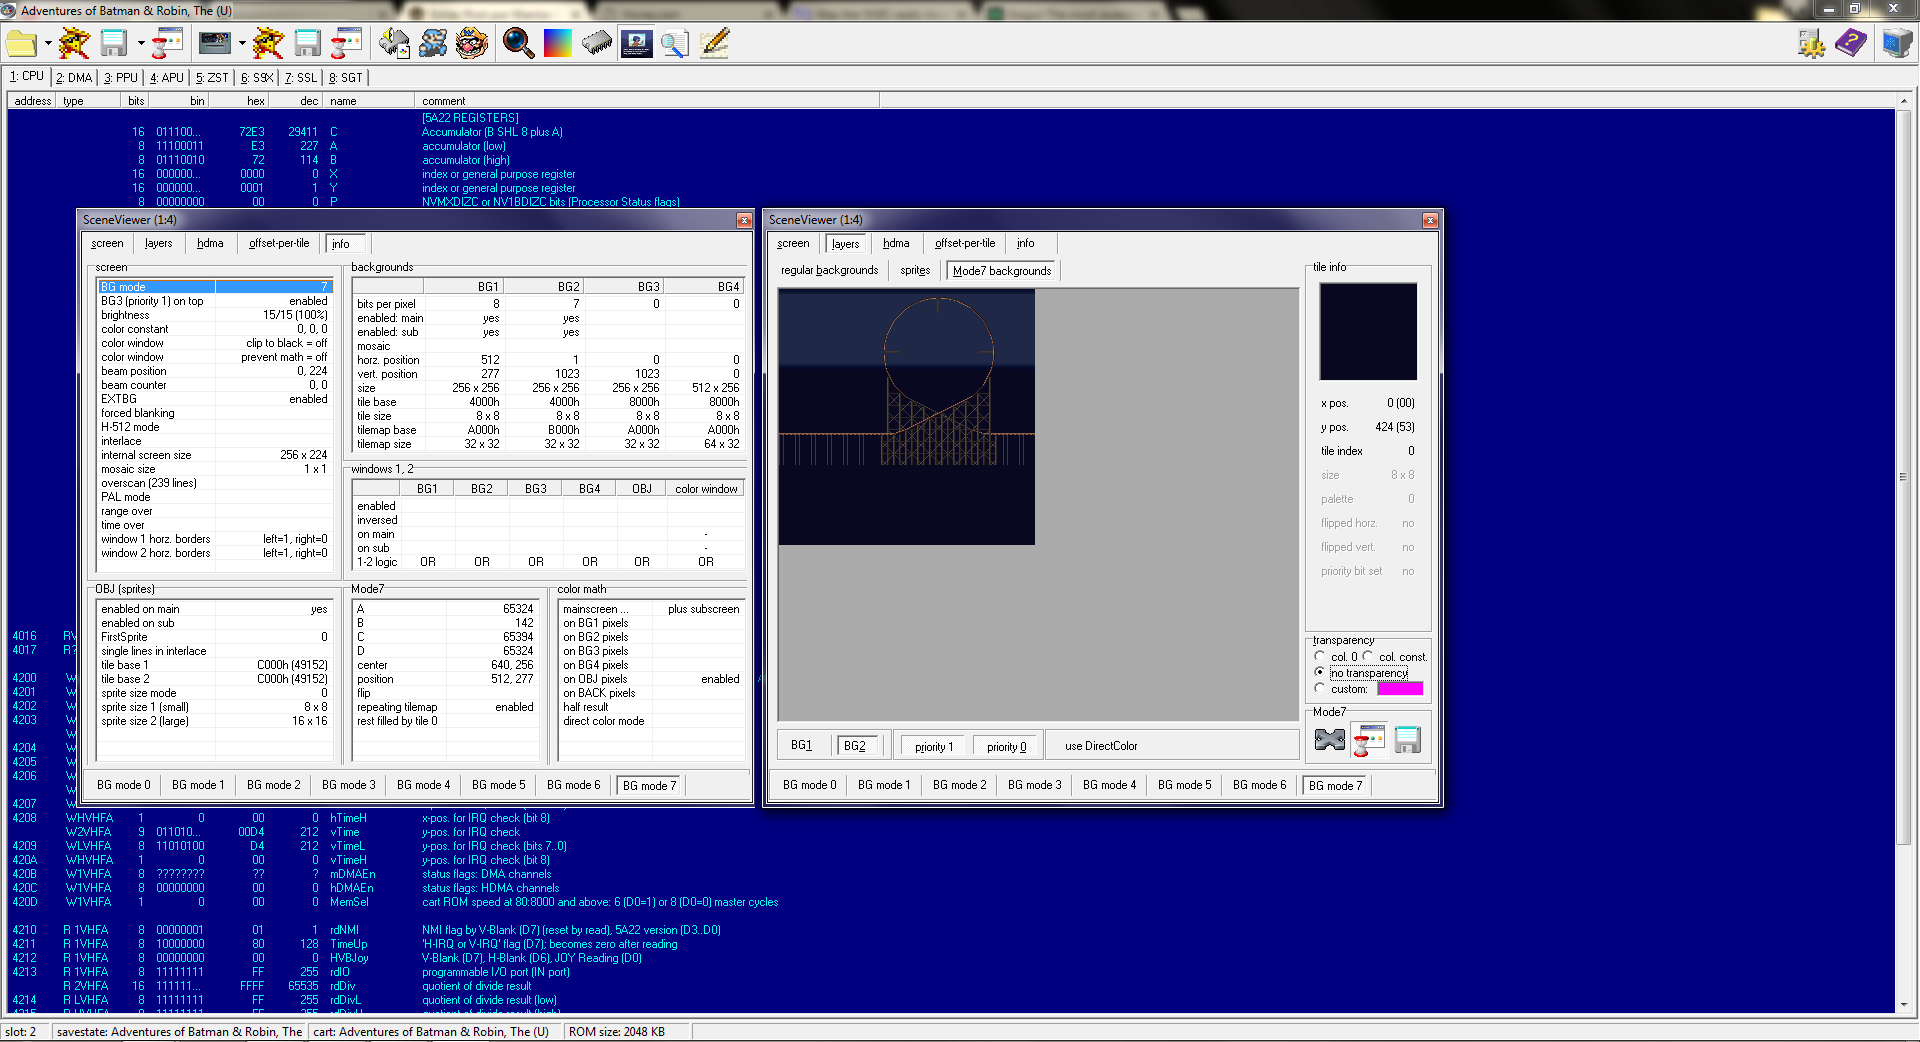The image size is (1920, 1042).
Task: Close the left SceneViewer window
Action: click(744, 220)
